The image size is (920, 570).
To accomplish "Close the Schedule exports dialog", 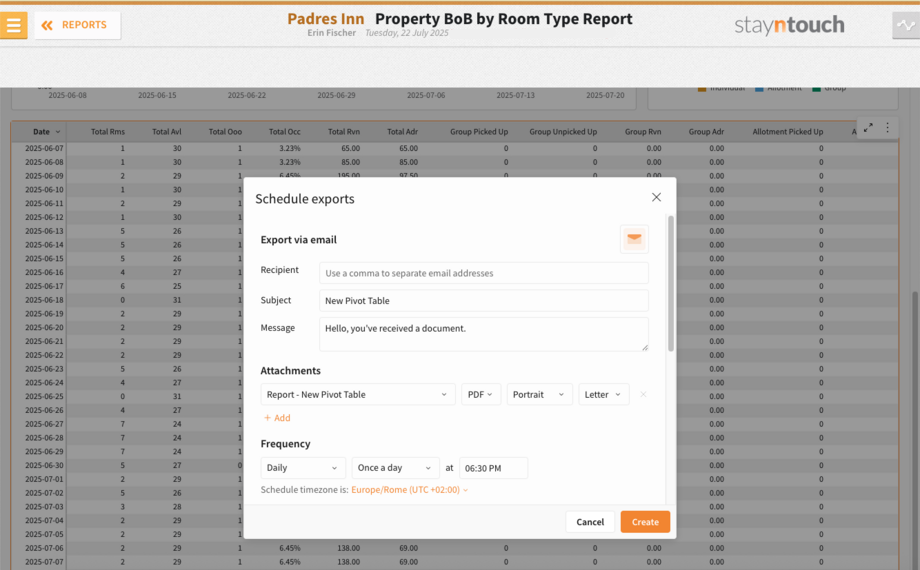I will pos(656,197).
